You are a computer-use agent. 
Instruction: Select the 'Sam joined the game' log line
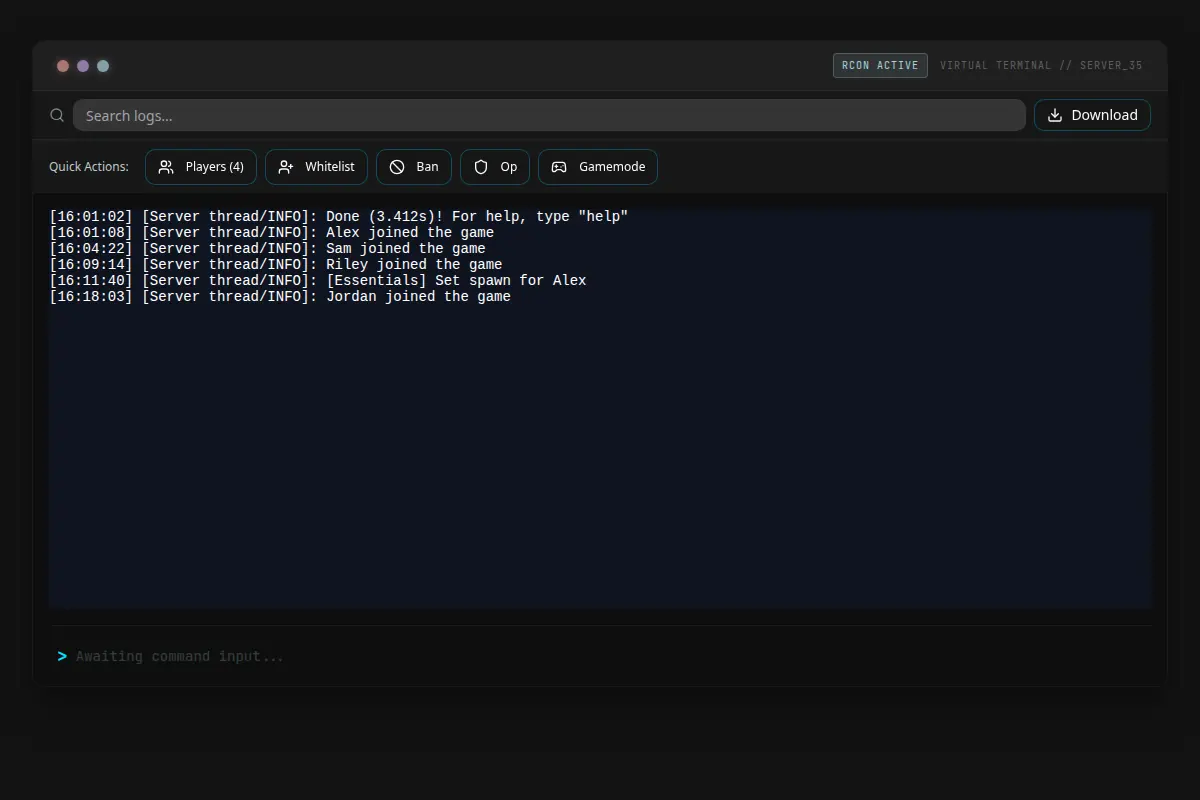point(268,249)
